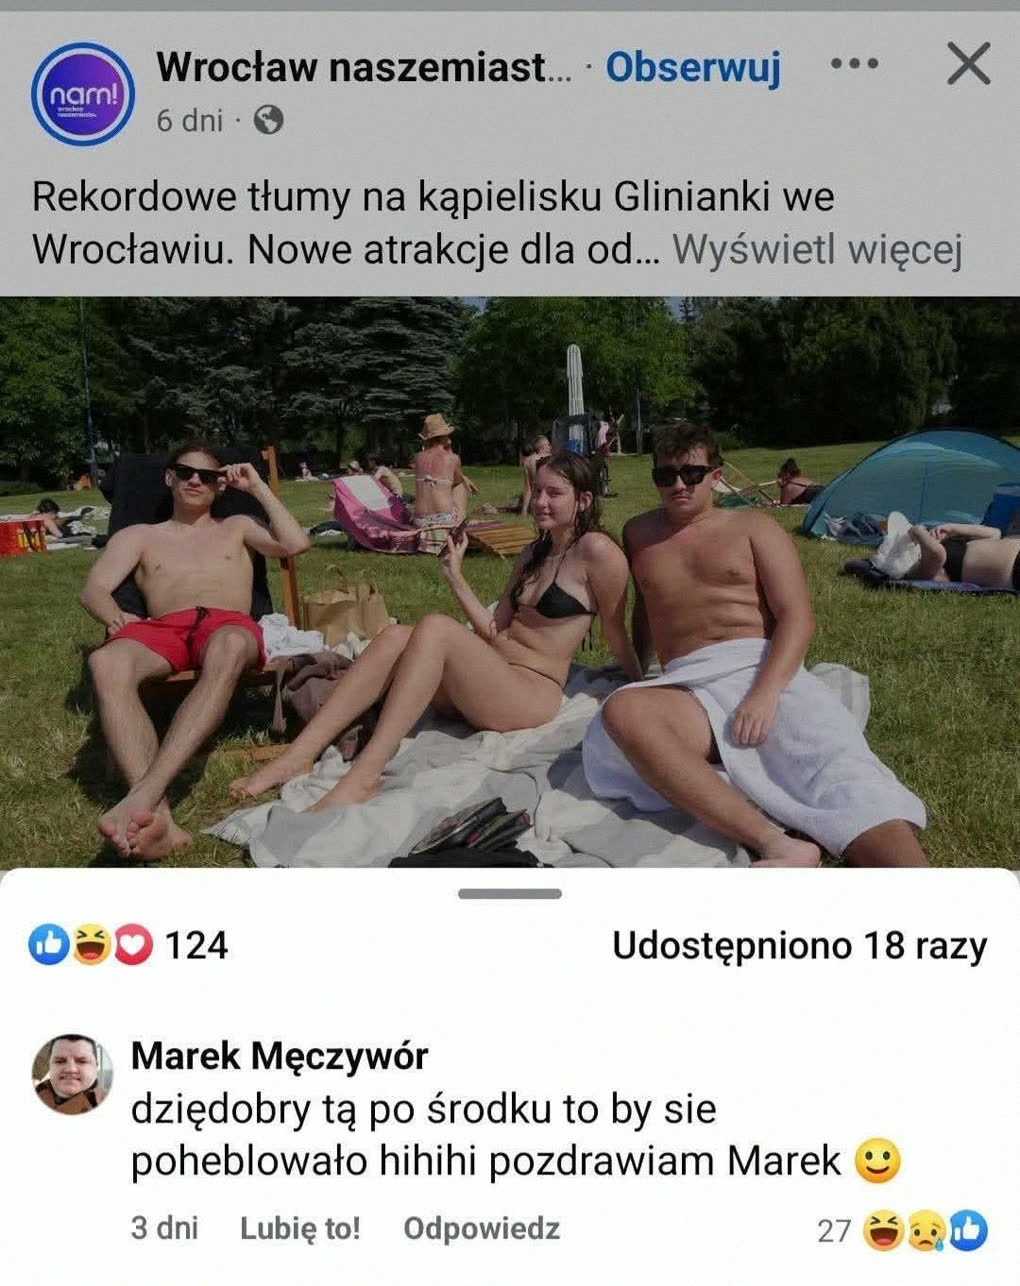Open the Marek Męczywór commenter name
1020x1286 pixels.
[x=280, y=1056]
